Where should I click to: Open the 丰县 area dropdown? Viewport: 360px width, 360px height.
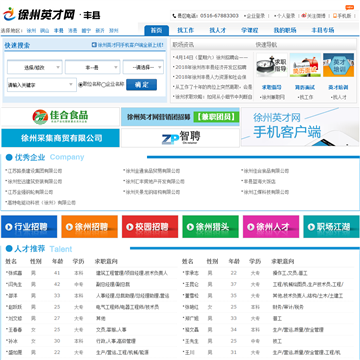click(92, 67)
